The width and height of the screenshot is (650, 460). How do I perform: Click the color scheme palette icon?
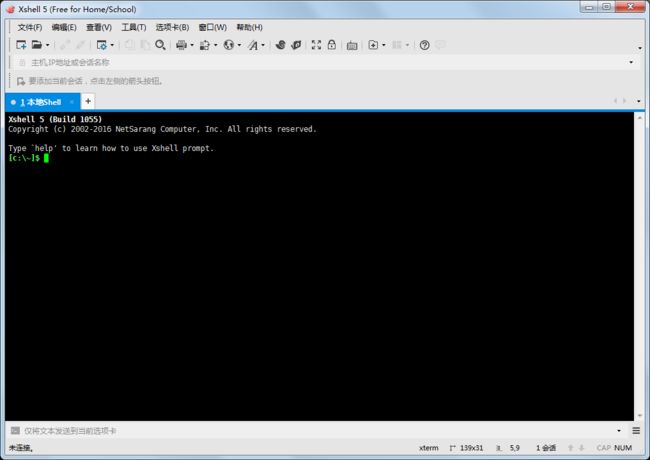pos(205,45)
